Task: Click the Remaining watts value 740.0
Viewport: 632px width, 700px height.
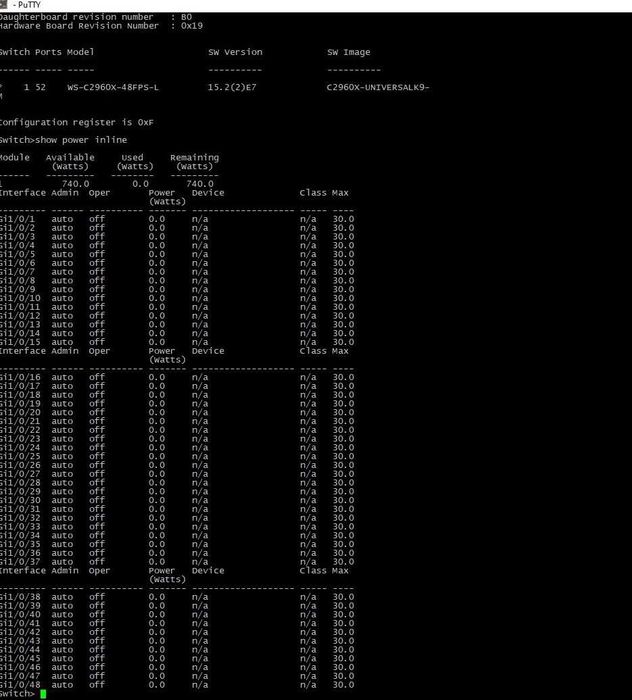Action: 200,184
